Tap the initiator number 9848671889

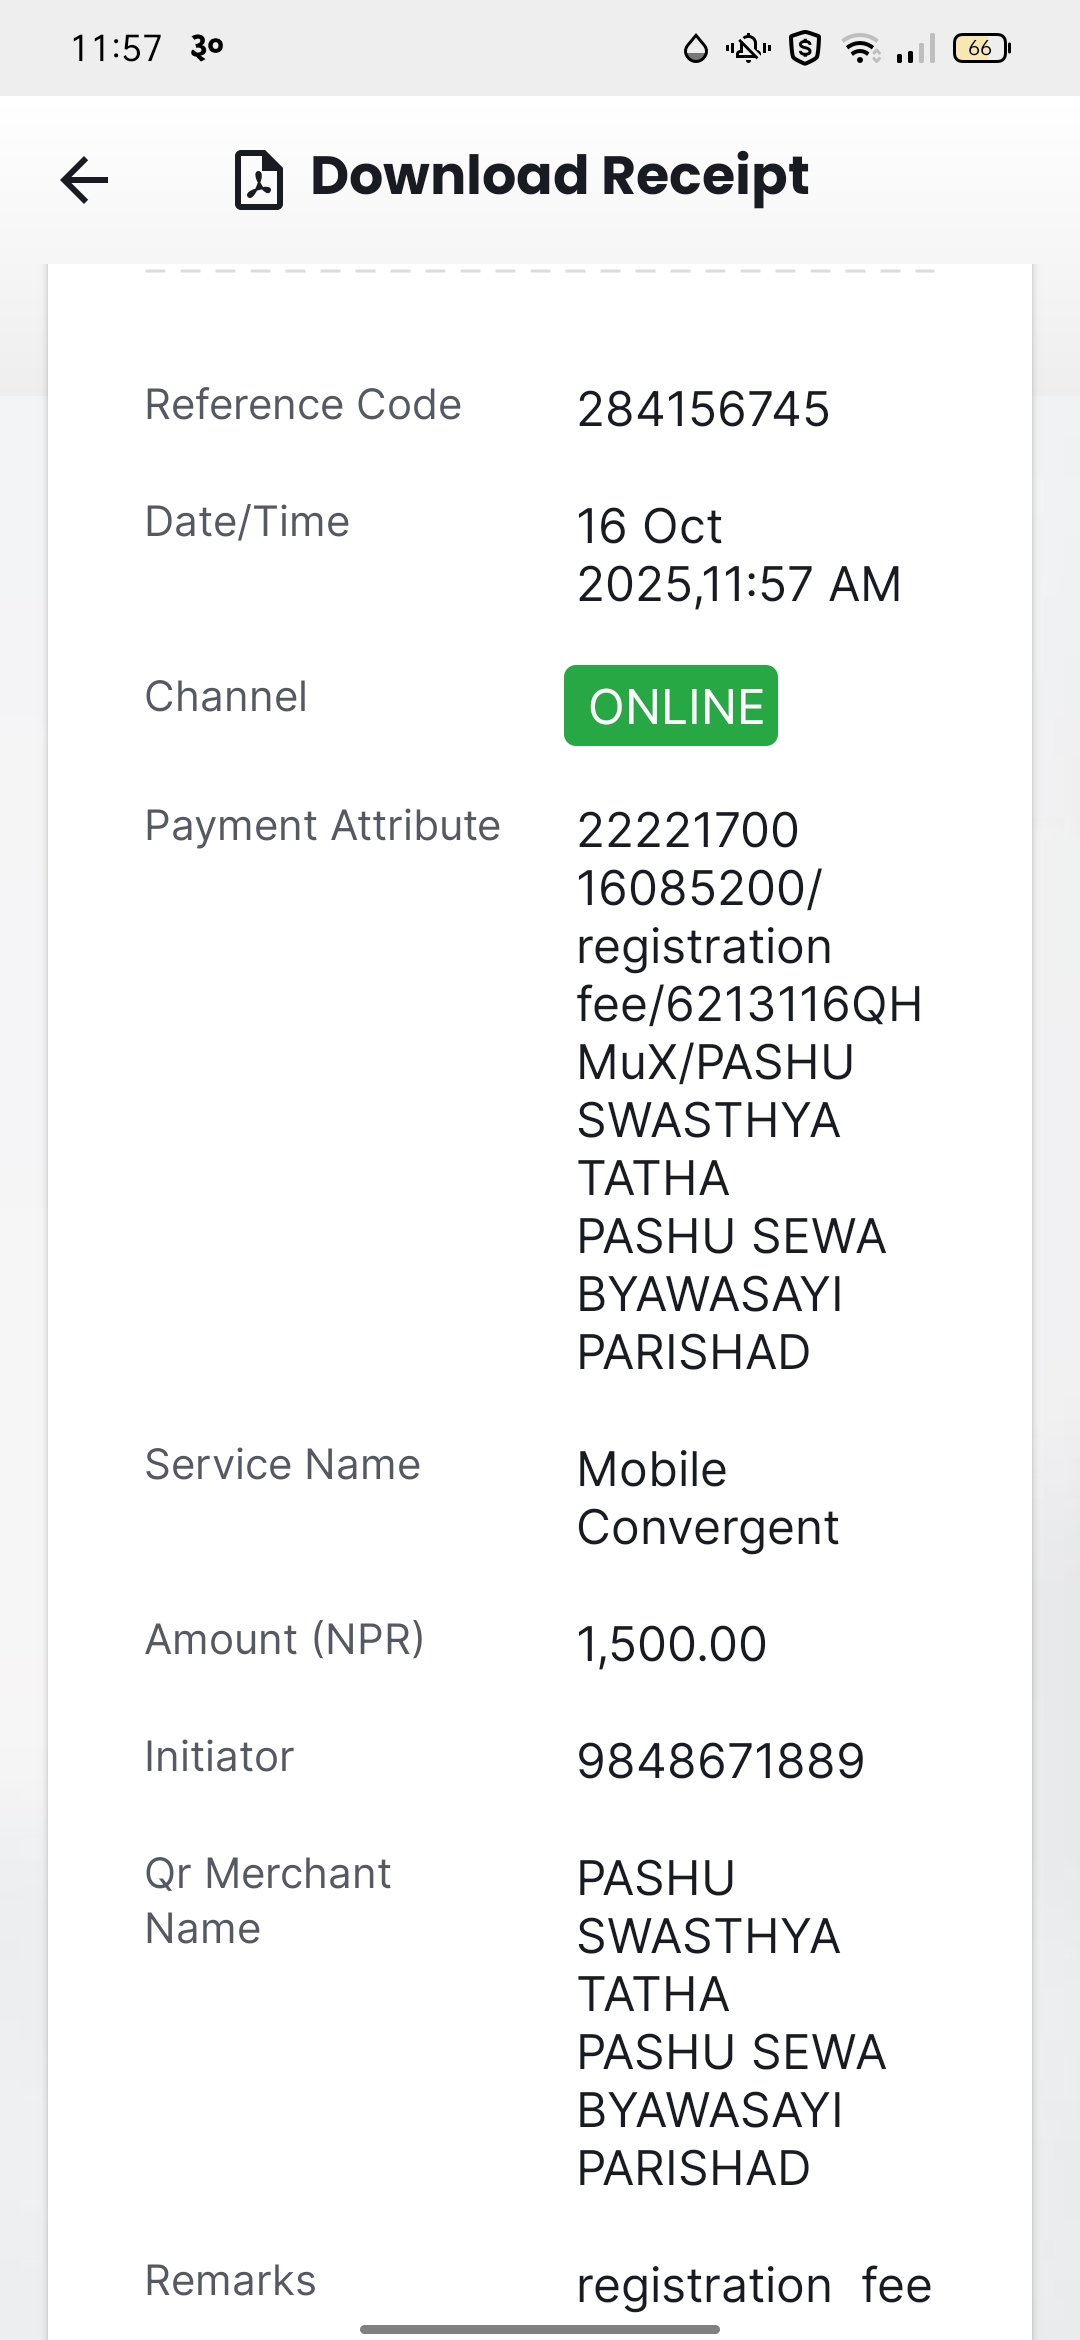[721, 1762]
